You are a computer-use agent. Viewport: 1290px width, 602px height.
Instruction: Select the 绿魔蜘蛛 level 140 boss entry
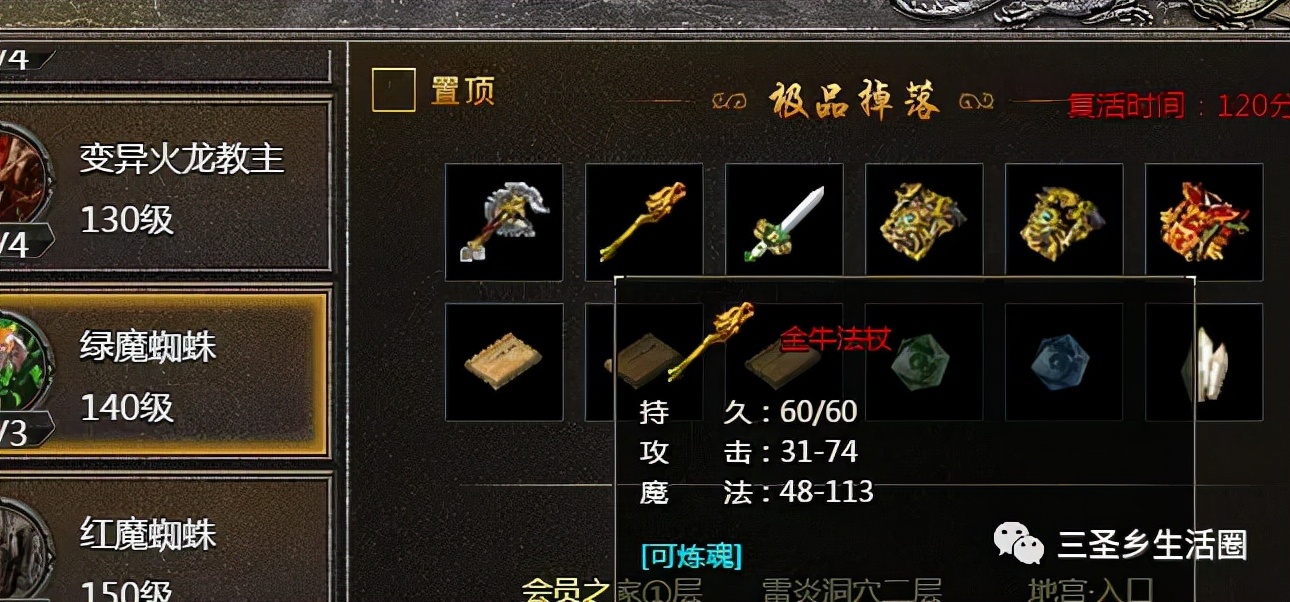pyautogui.click(x=165, y=375)
